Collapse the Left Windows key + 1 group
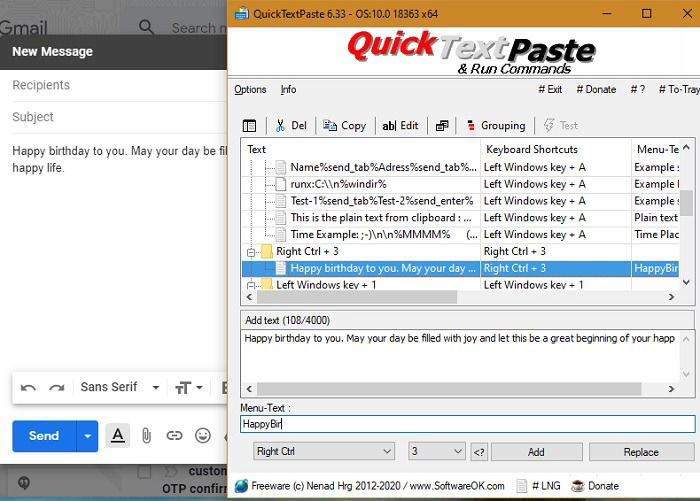700x501 pixels. 251,285
